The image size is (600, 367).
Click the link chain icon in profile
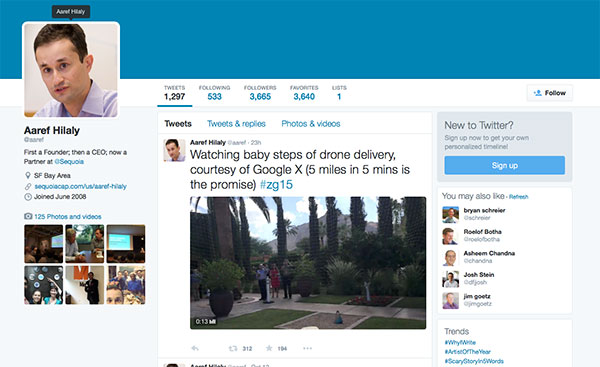28,186
